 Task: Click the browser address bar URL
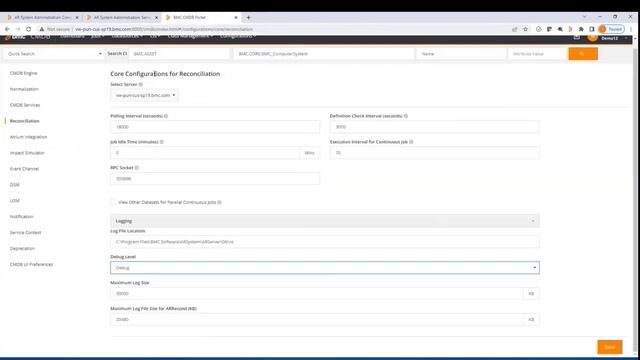[164, 29]
